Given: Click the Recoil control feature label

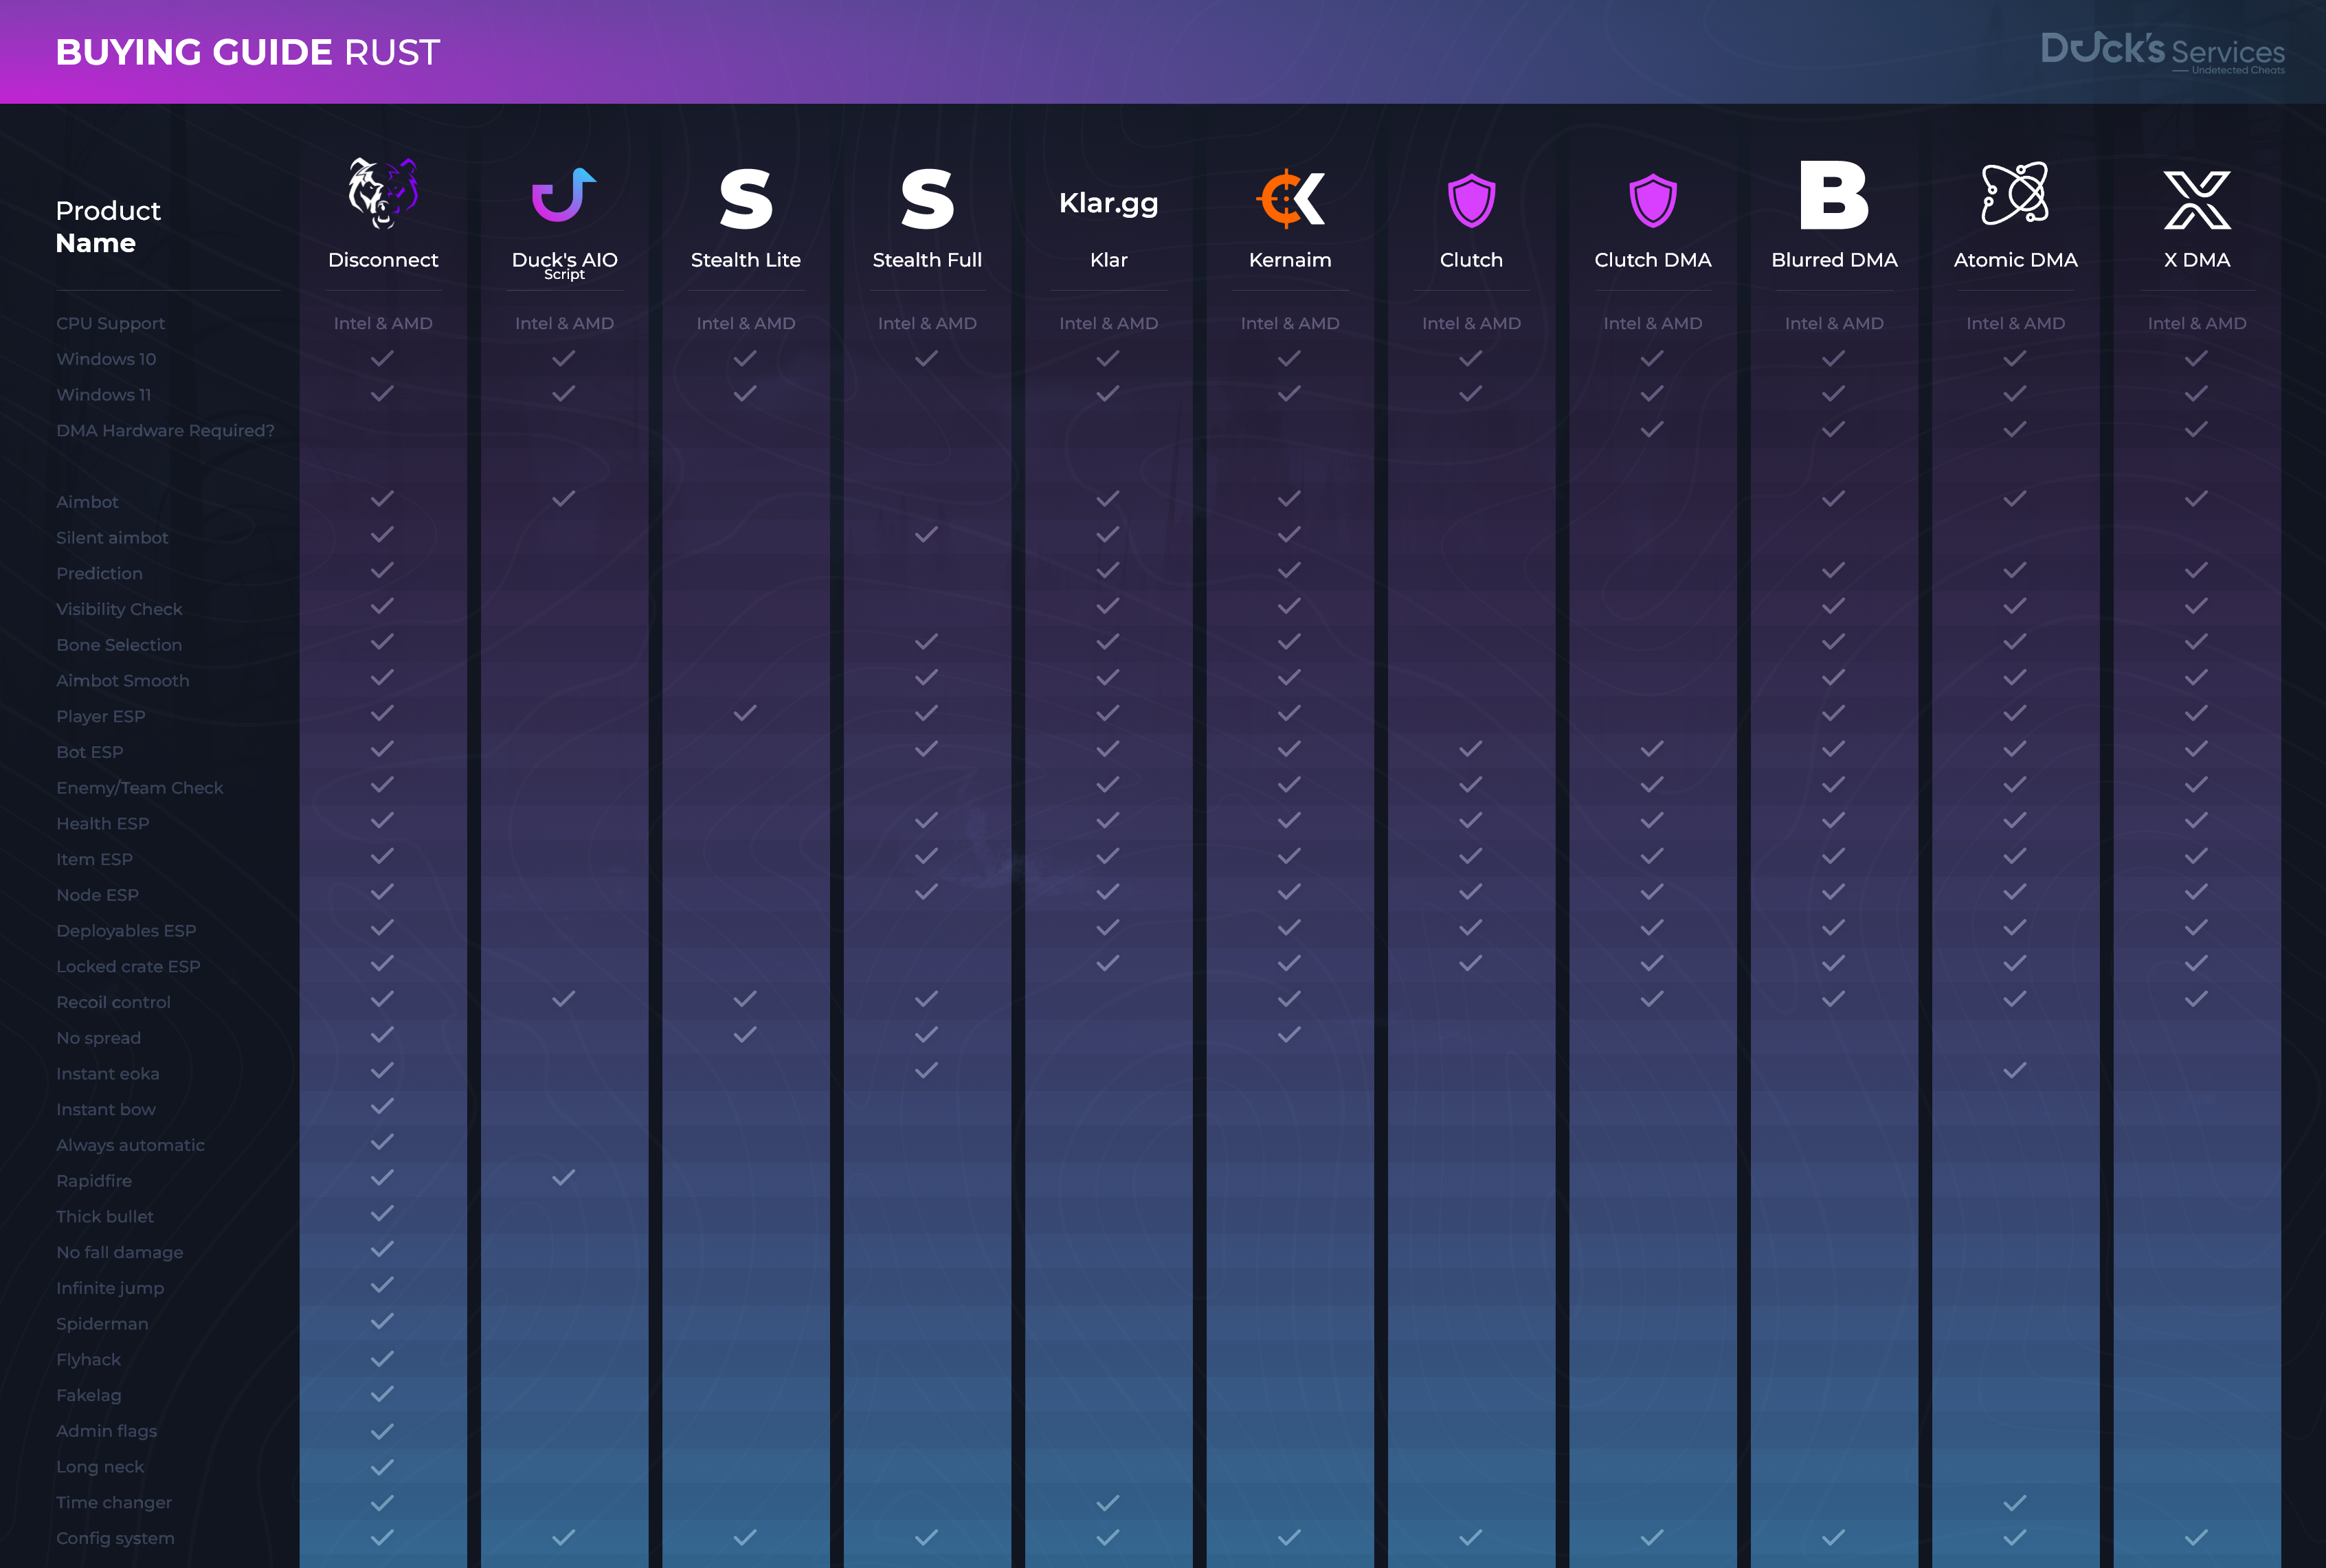Looking at the screenshot, I should 113,1002.
